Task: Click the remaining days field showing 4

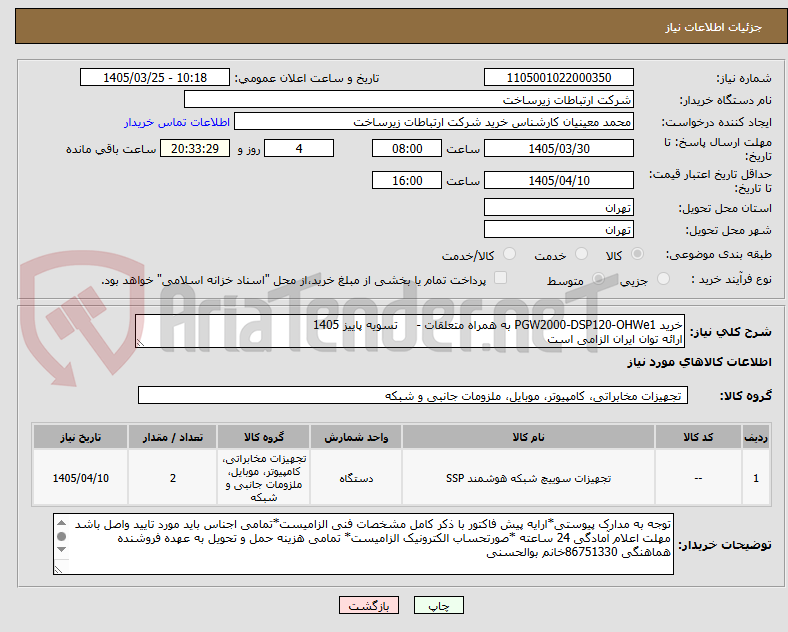Action: click(299, 149)
